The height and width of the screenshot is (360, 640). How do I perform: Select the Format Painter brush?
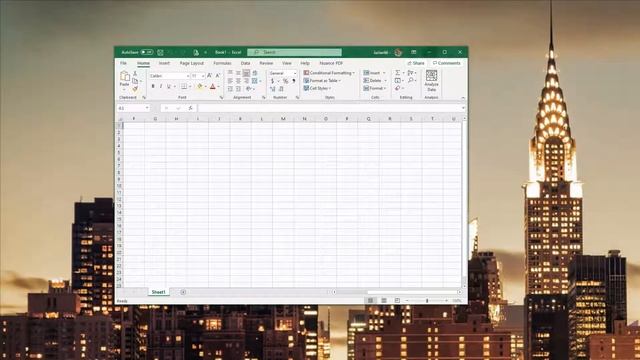(x=135, y=89)
